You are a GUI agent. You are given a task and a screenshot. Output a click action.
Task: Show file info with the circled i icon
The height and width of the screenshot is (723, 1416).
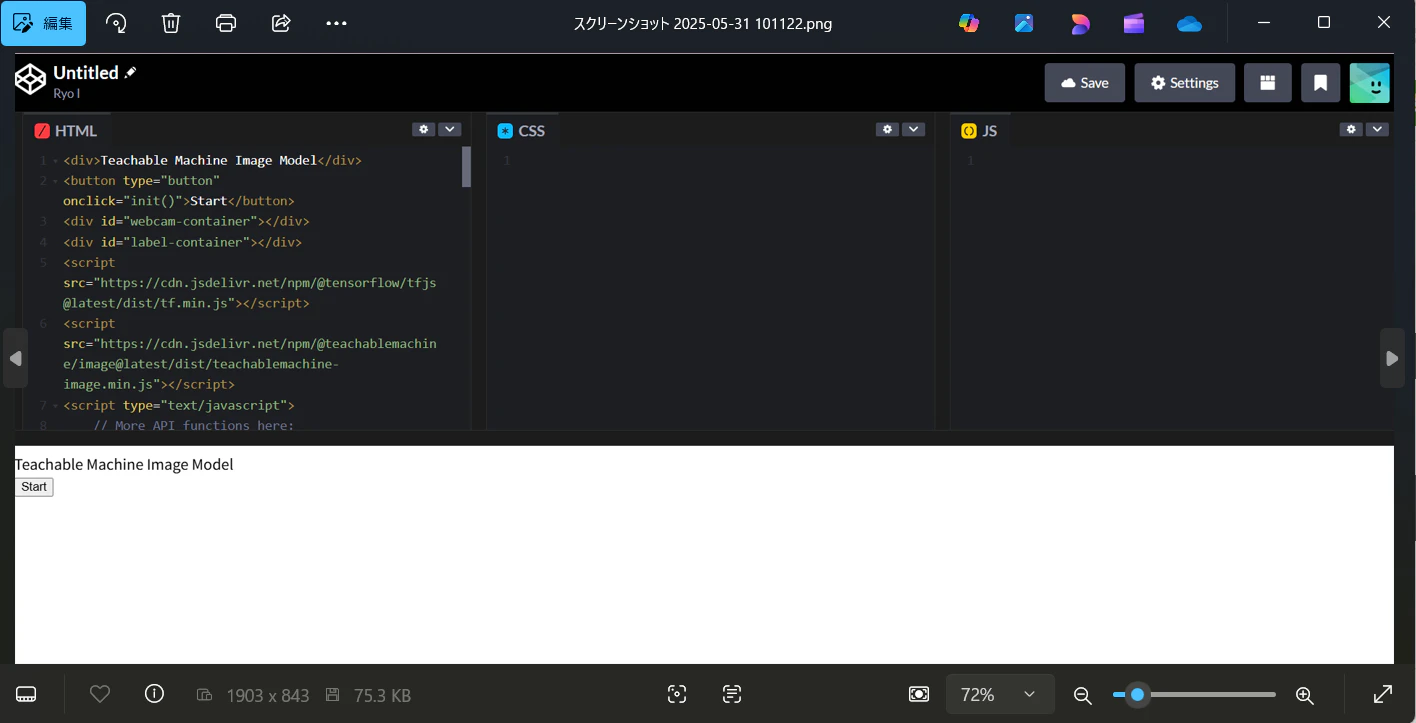pos(154,694)
